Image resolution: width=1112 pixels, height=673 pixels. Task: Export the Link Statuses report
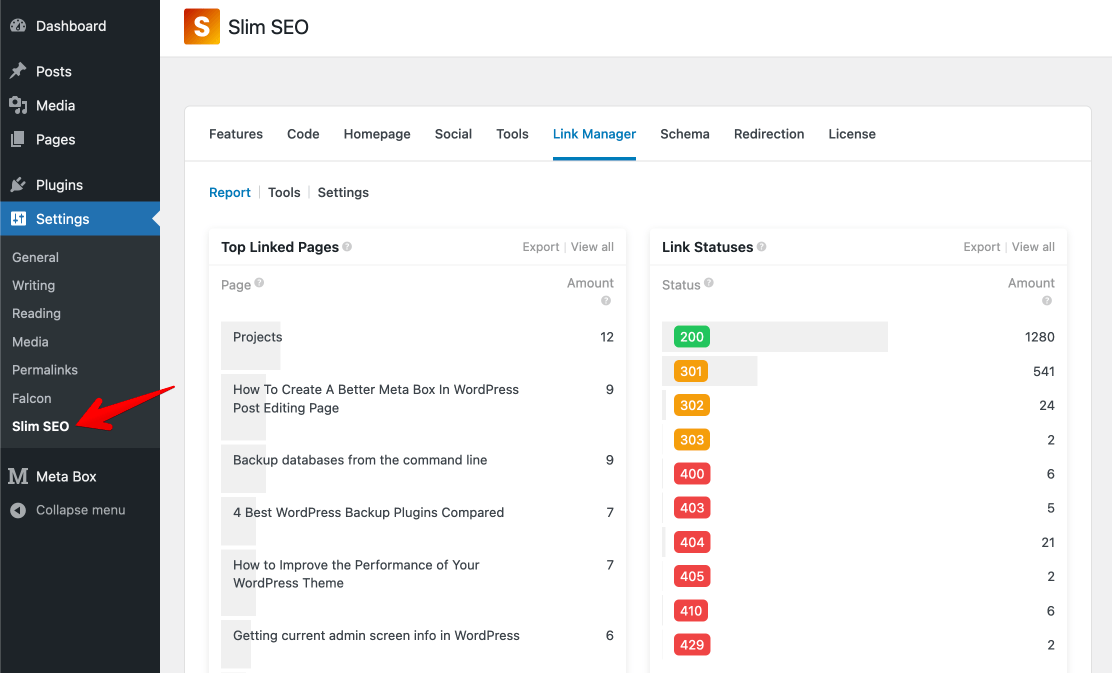coord(982,247)
